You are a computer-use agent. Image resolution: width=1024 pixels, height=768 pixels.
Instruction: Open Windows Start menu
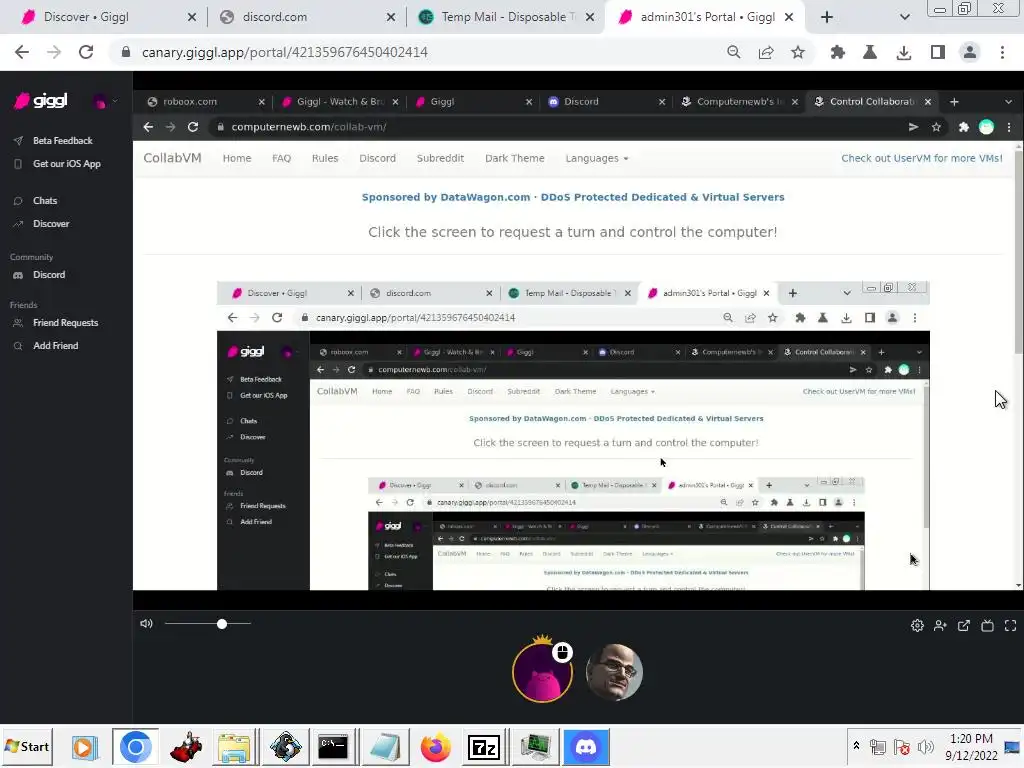[x=27, y=746]
